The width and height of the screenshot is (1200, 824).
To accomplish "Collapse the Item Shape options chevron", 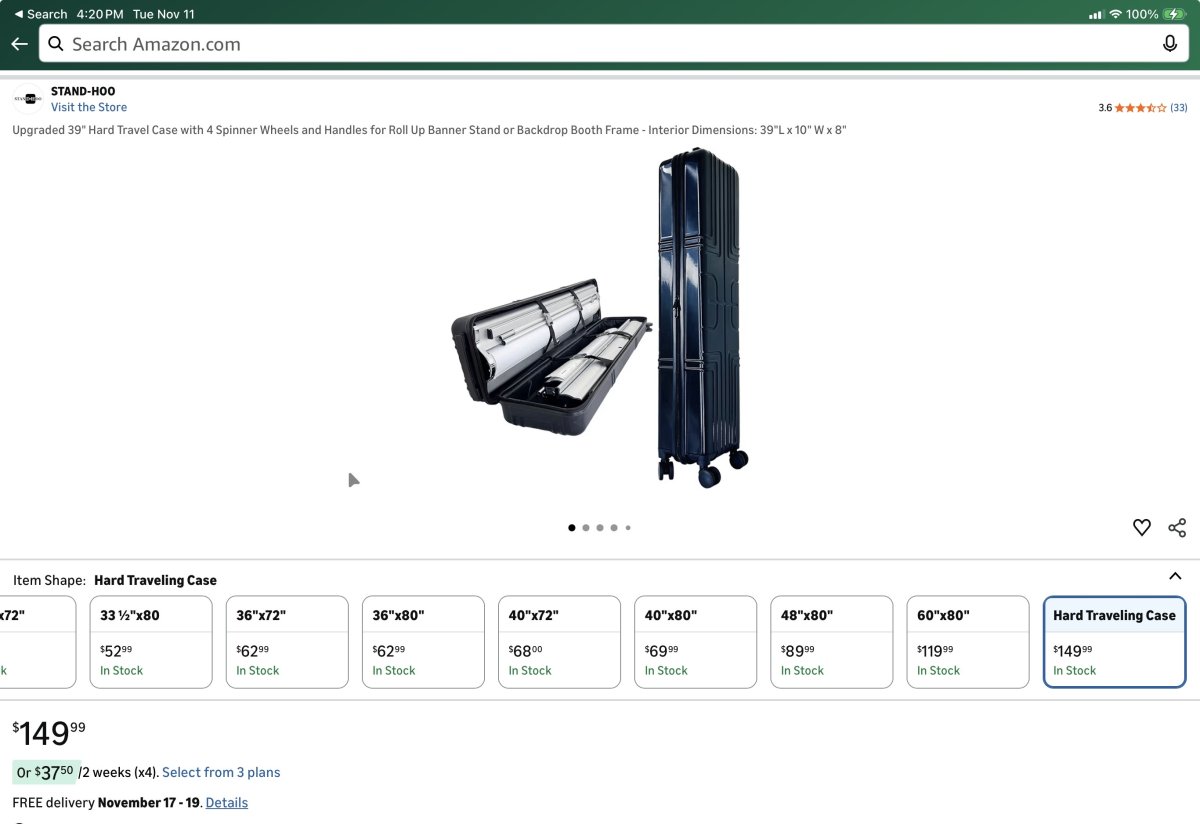I will pyautogui.click(x=1175, y=576).
